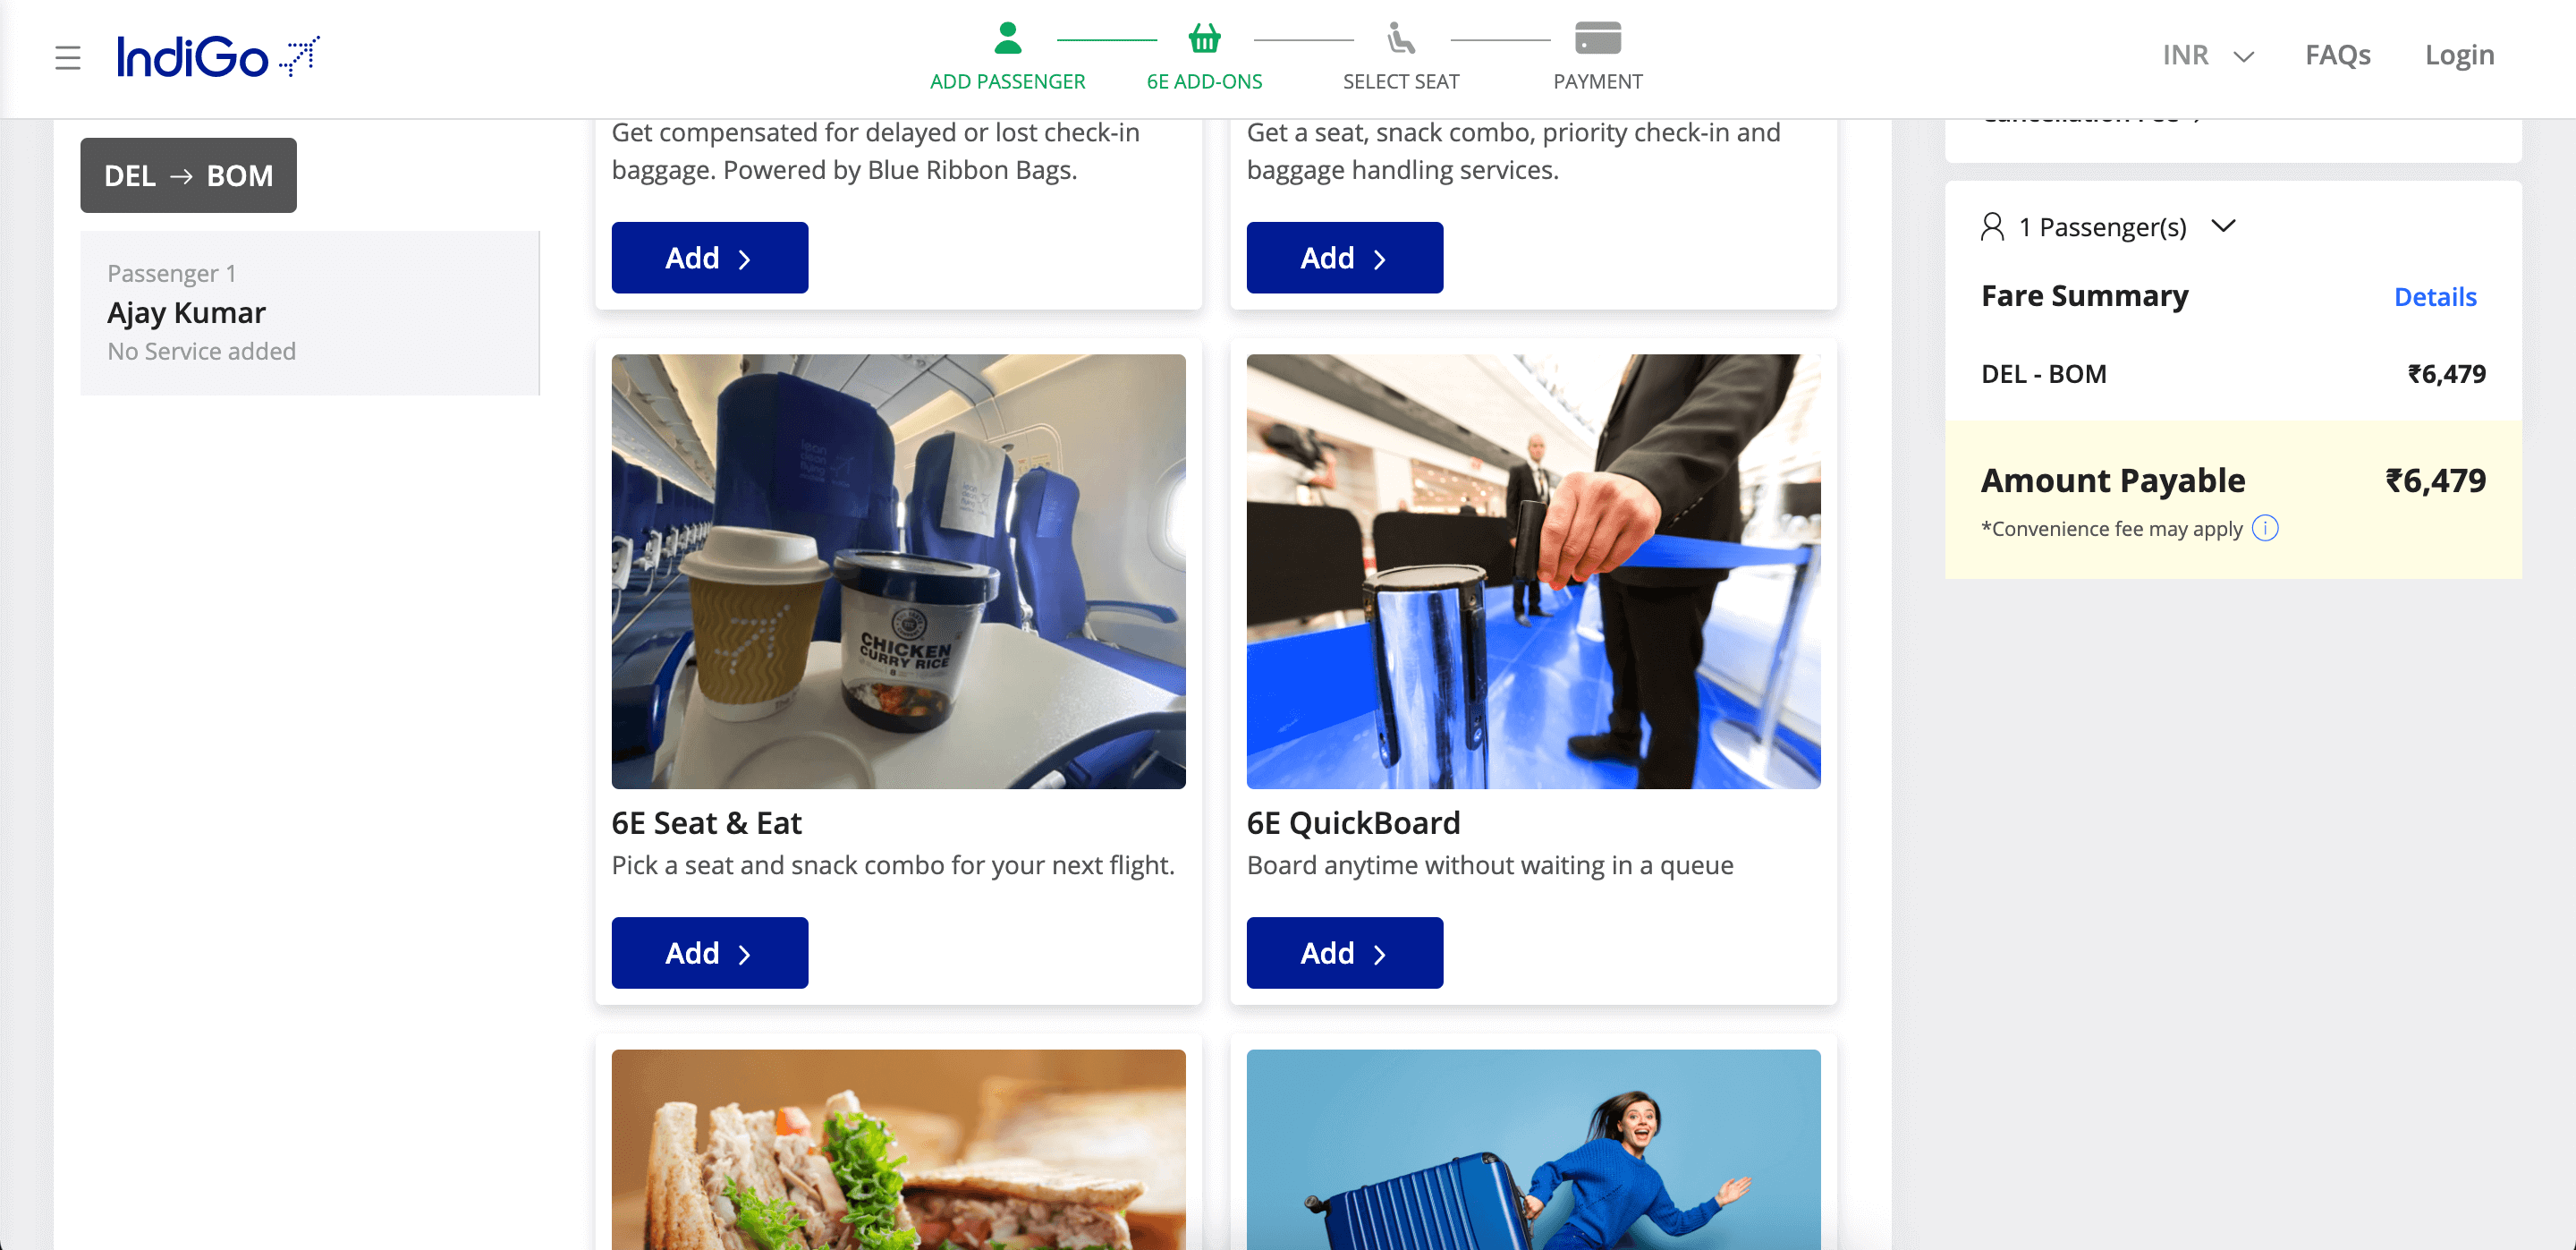Open convenience fee info icon

click(2264, 528)
